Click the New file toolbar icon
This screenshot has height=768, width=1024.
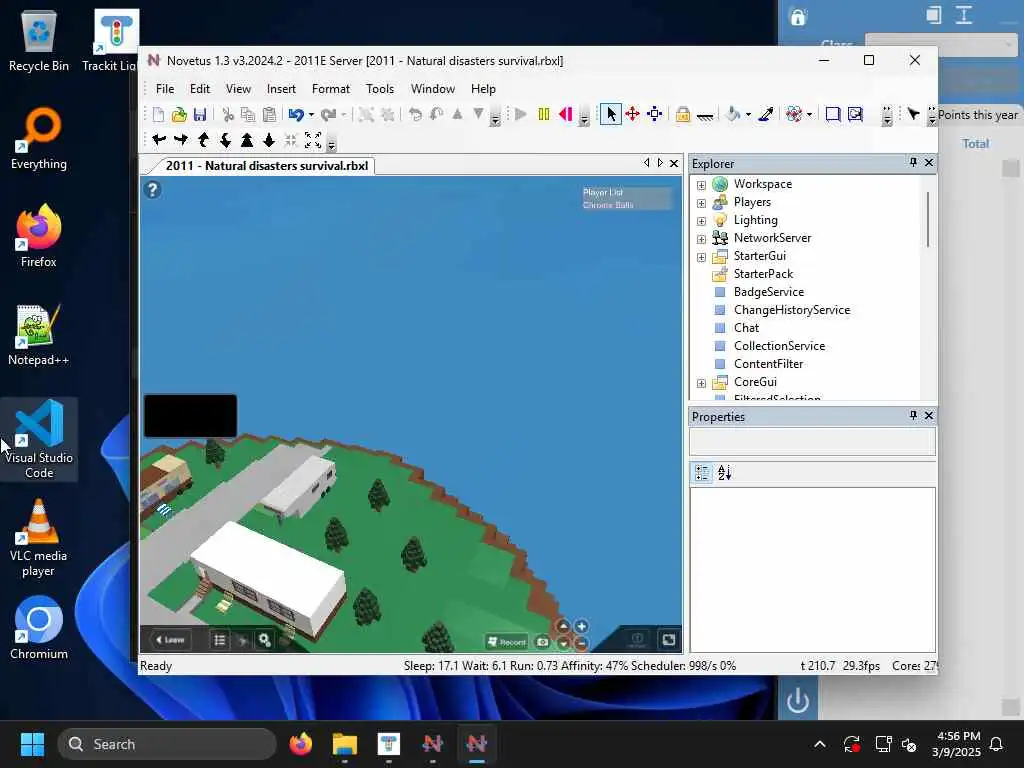click(158, 114)
